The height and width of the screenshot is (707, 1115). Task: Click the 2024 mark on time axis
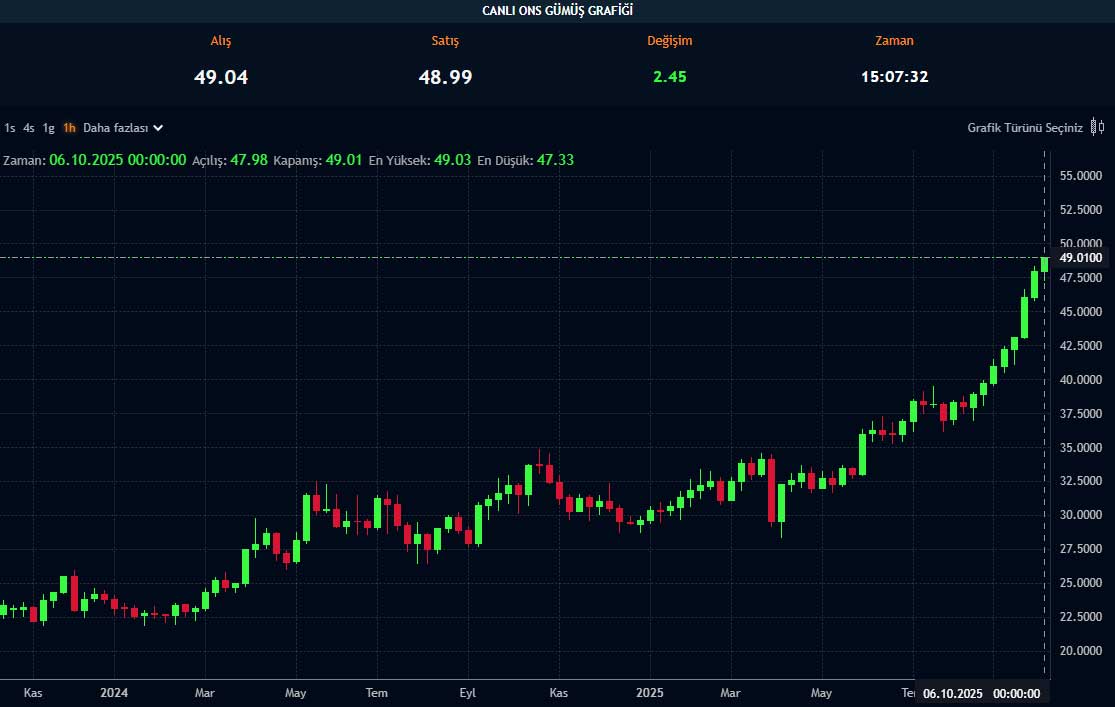[x=114, y=693]
